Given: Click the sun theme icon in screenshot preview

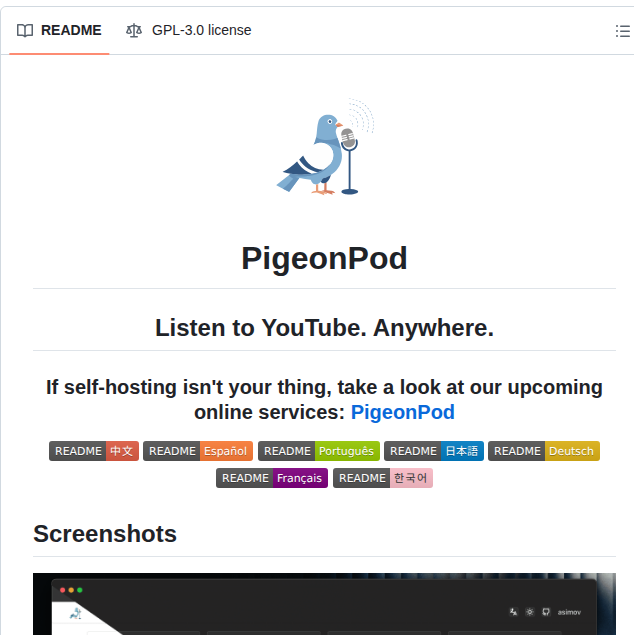Looking at the screenshot, I should pos(530,612).
